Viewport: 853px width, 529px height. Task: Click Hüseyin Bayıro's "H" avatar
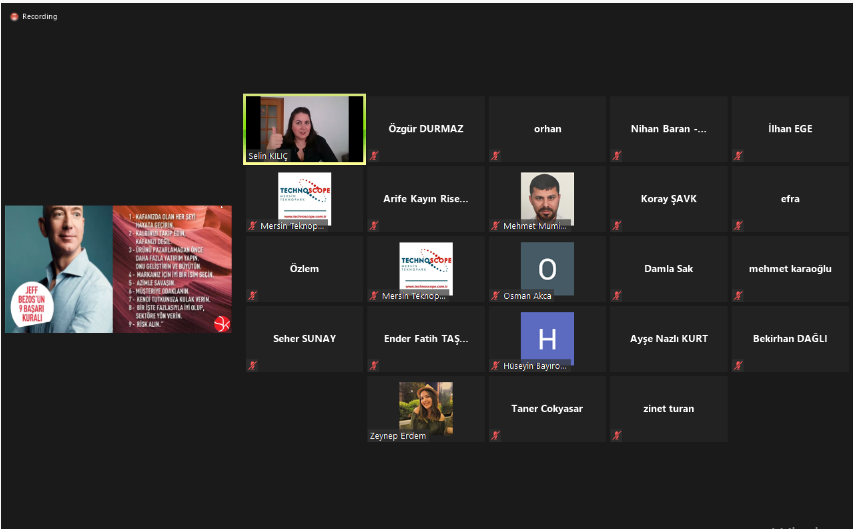pyautogui.click(x=547, y=338)
